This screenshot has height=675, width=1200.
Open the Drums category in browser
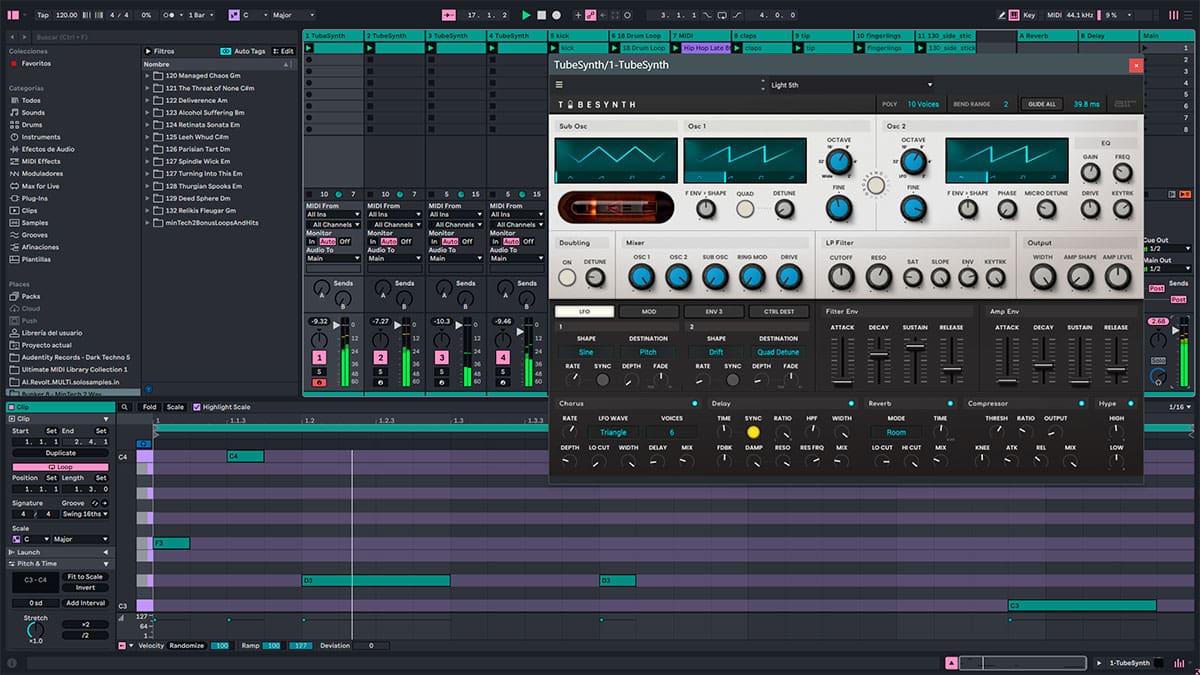point(31,125)
